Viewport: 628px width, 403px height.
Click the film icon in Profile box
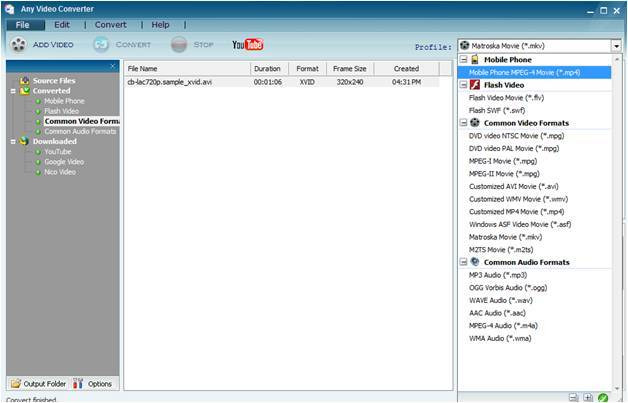point(465,45)
